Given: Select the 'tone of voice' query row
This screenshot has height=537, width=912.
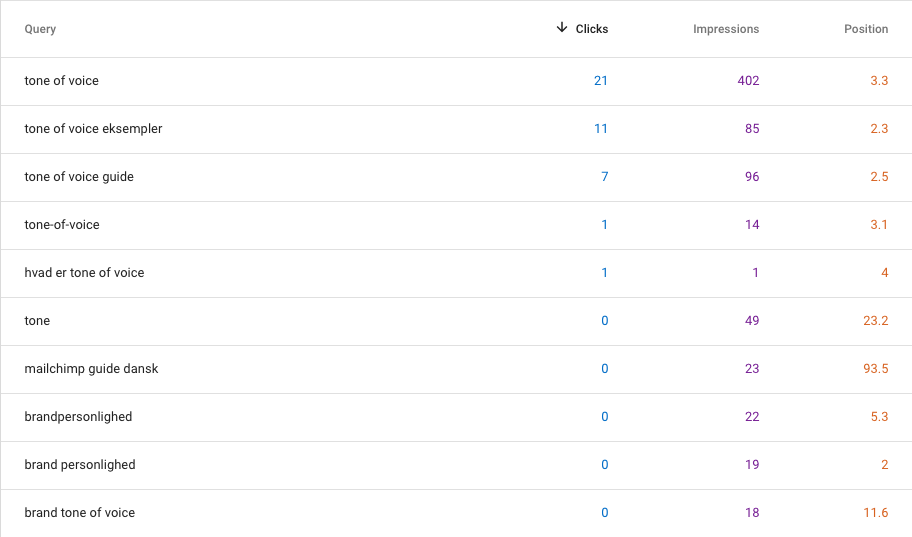Looking at the screenshot, I should 62,81.
